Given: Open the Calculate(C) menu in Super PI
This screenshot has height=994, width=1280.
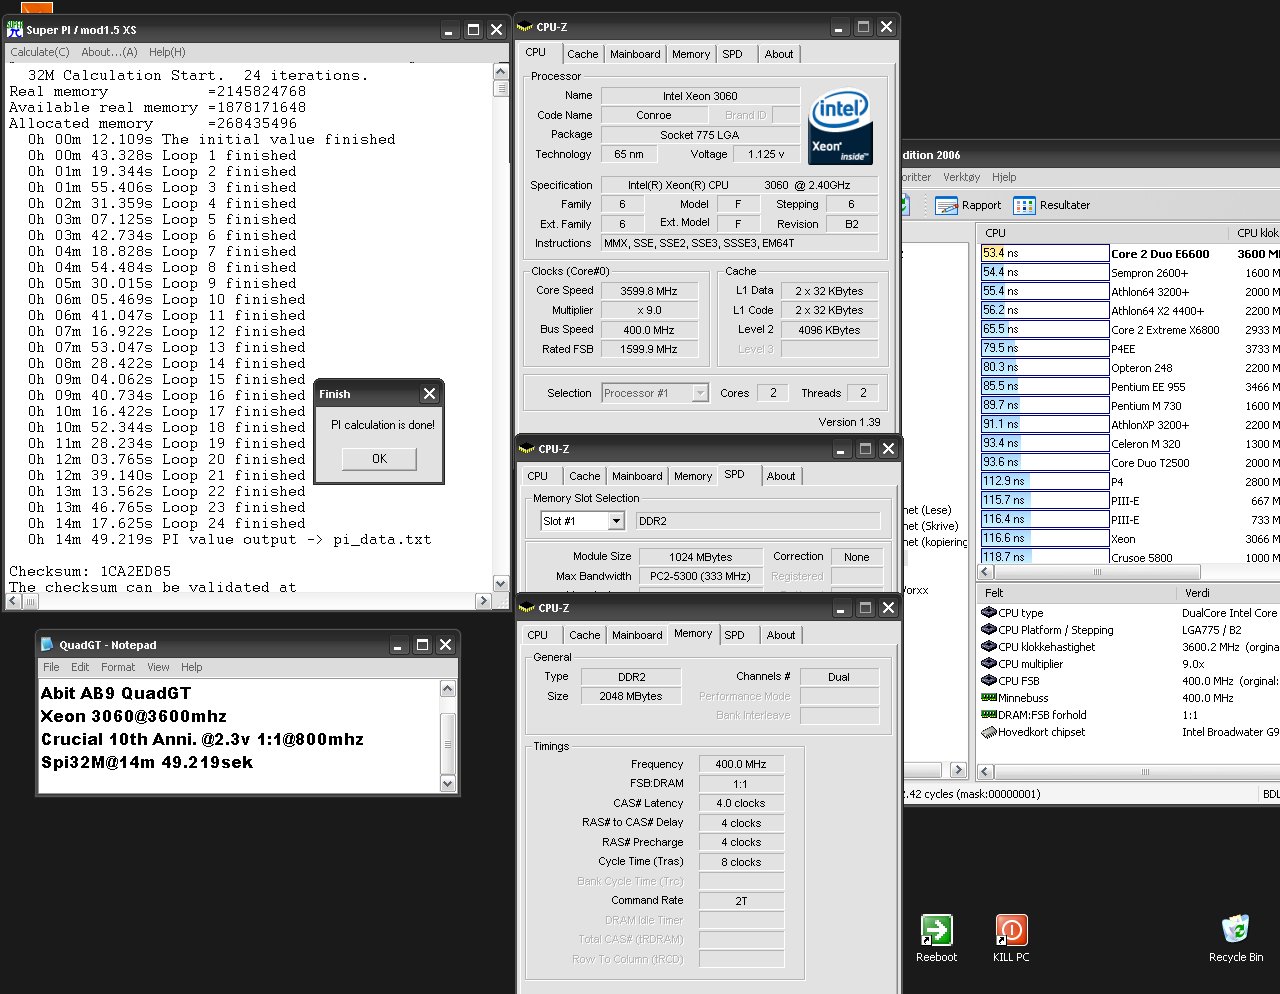Looking at the screenshot, I should click(40, 52).
